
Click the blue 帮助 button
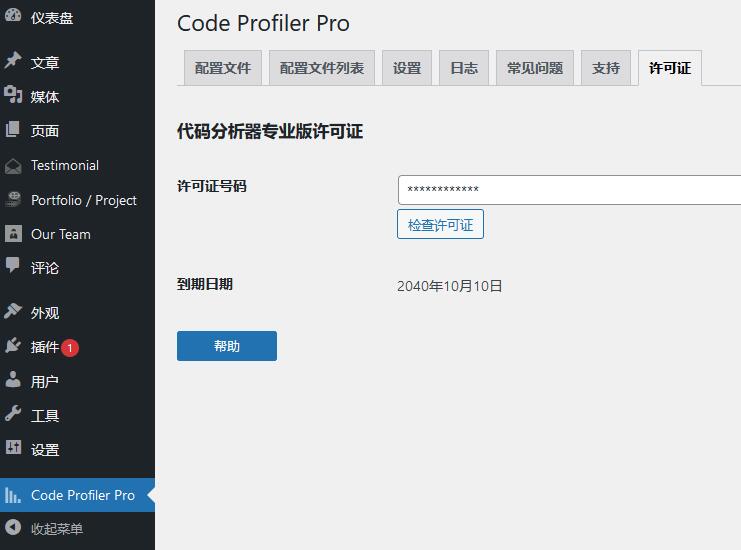coord(227,346)
